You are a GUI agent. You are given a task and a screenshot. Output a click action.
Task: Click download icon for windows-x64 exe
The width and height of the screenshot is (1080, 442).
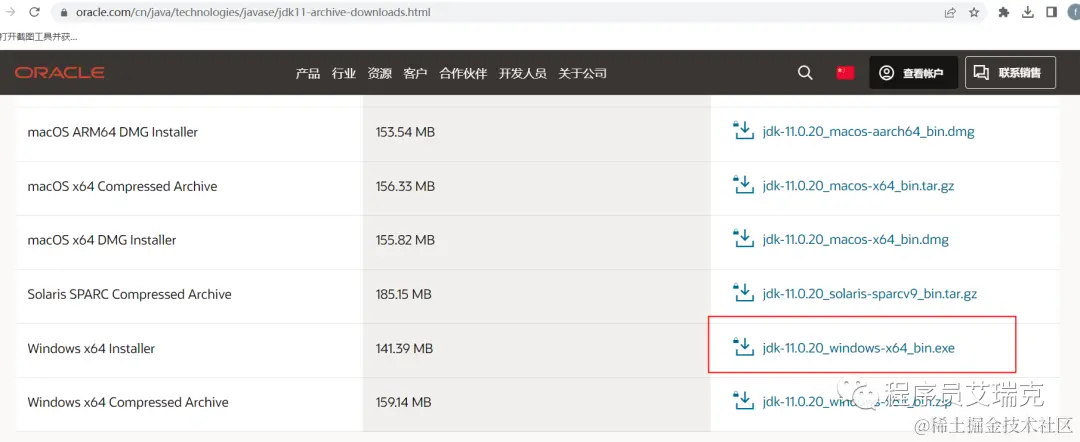pos(743,347)
